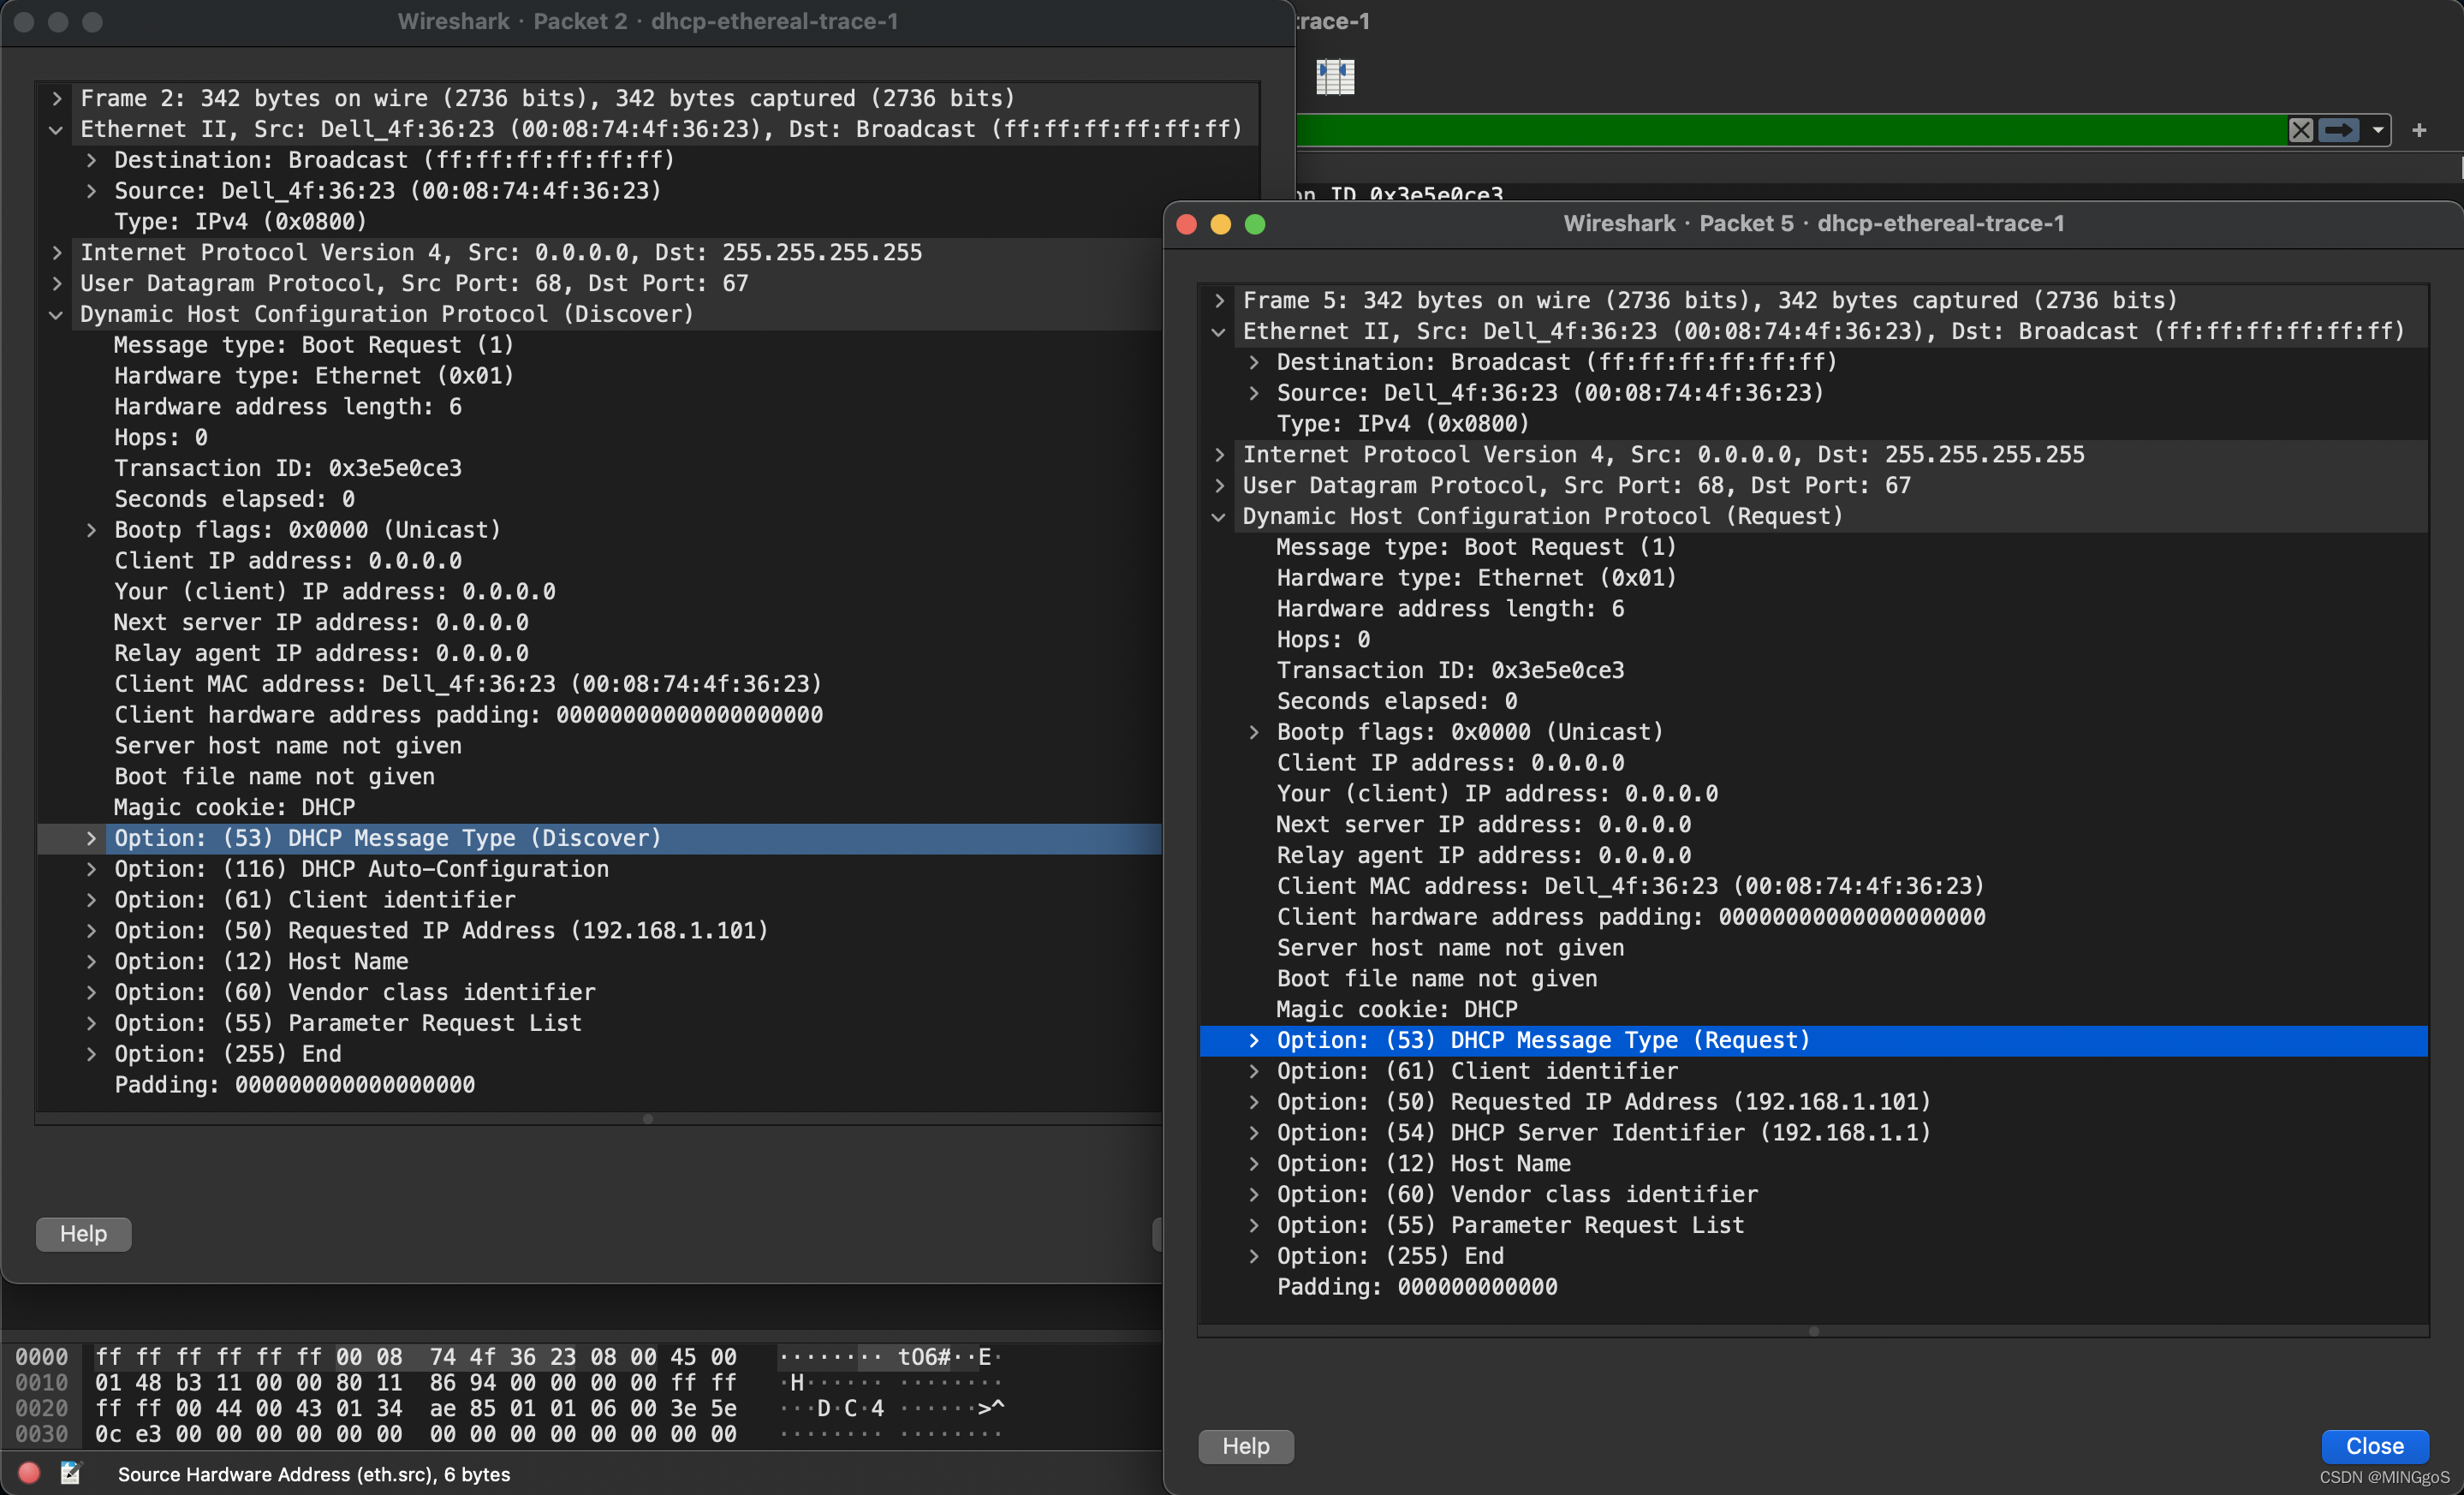Select Hops: 0 row in Packet 5
This screenshot has width=2464, height=1495.
(x=1814, y=639)
